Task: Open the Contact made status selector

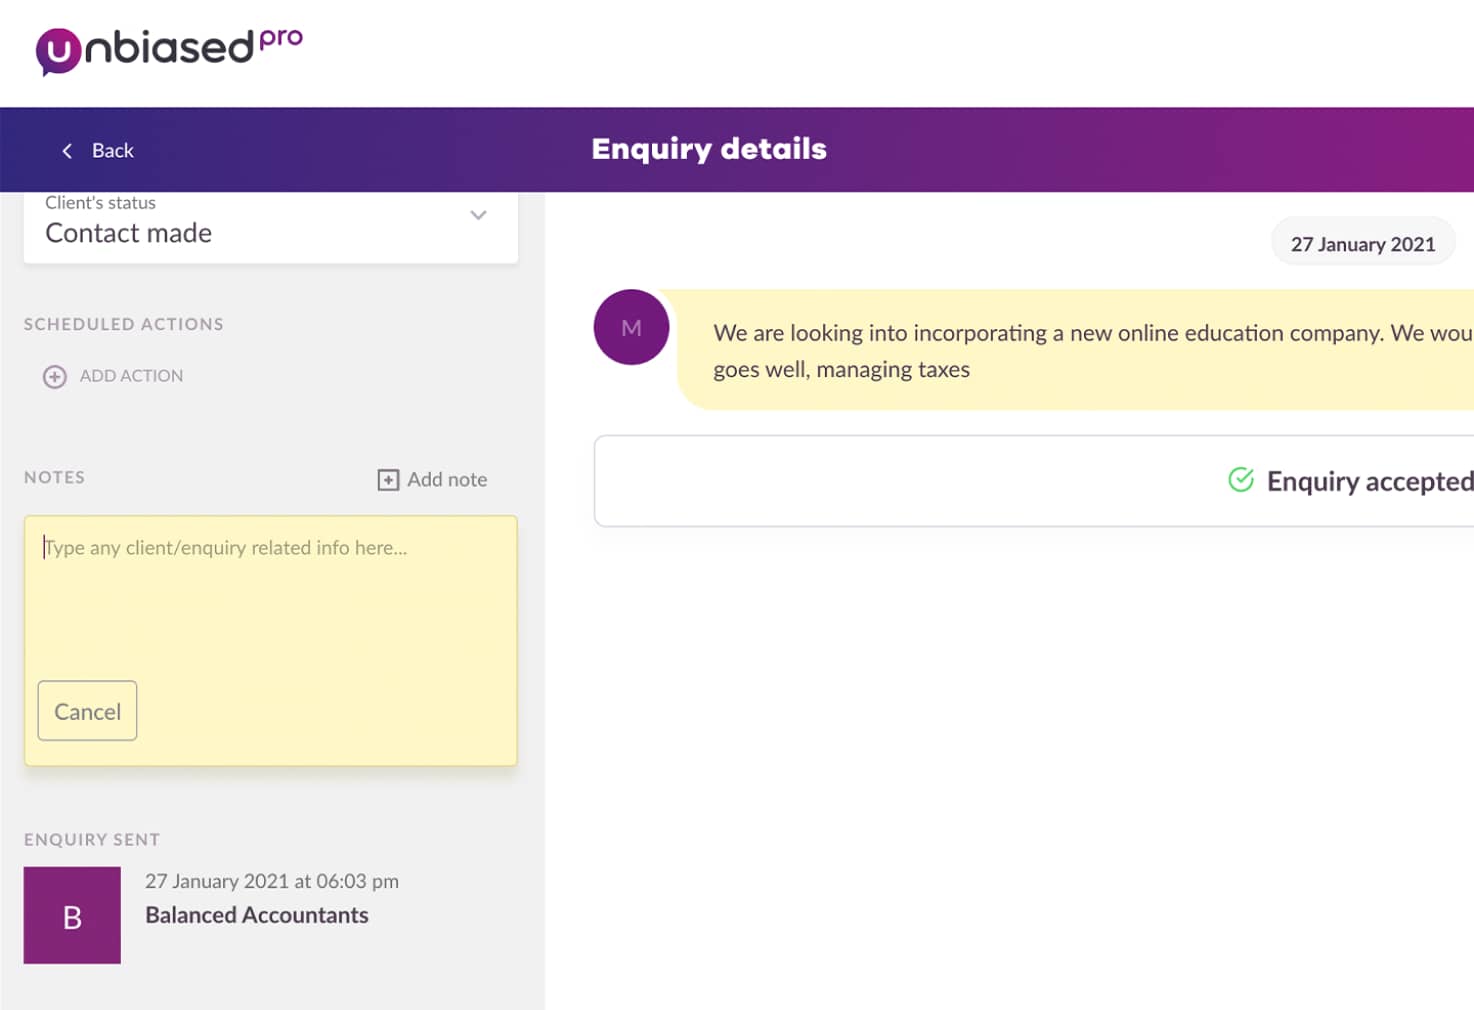Action: 270,227
